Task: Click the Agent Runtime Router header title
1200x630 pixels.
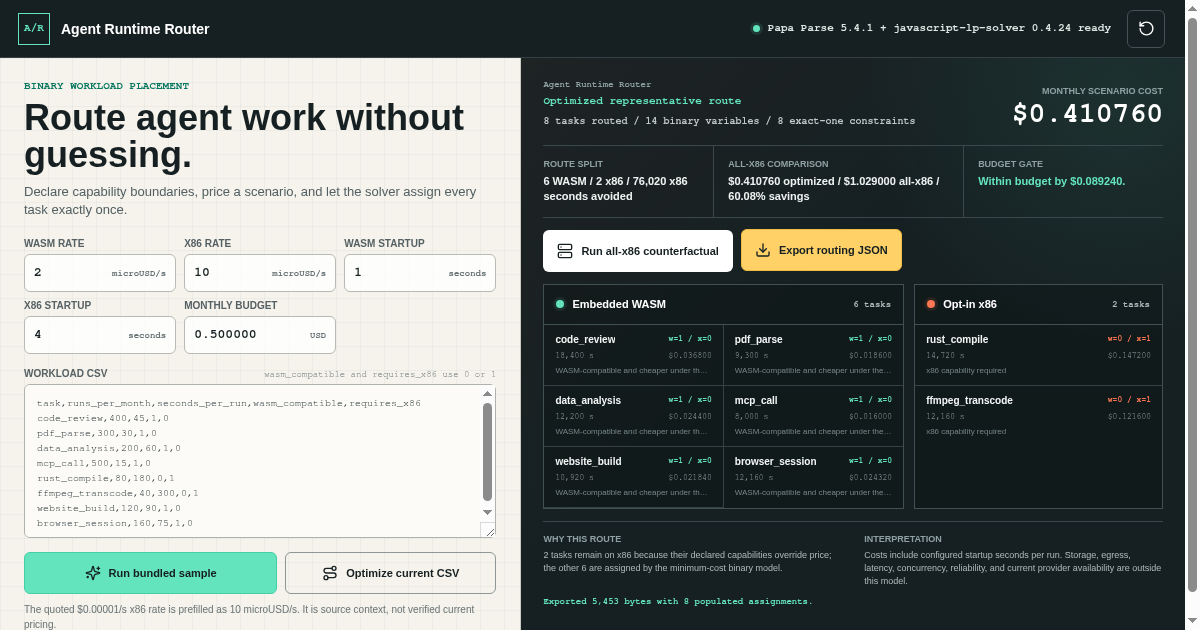Action: coord(135,29)
